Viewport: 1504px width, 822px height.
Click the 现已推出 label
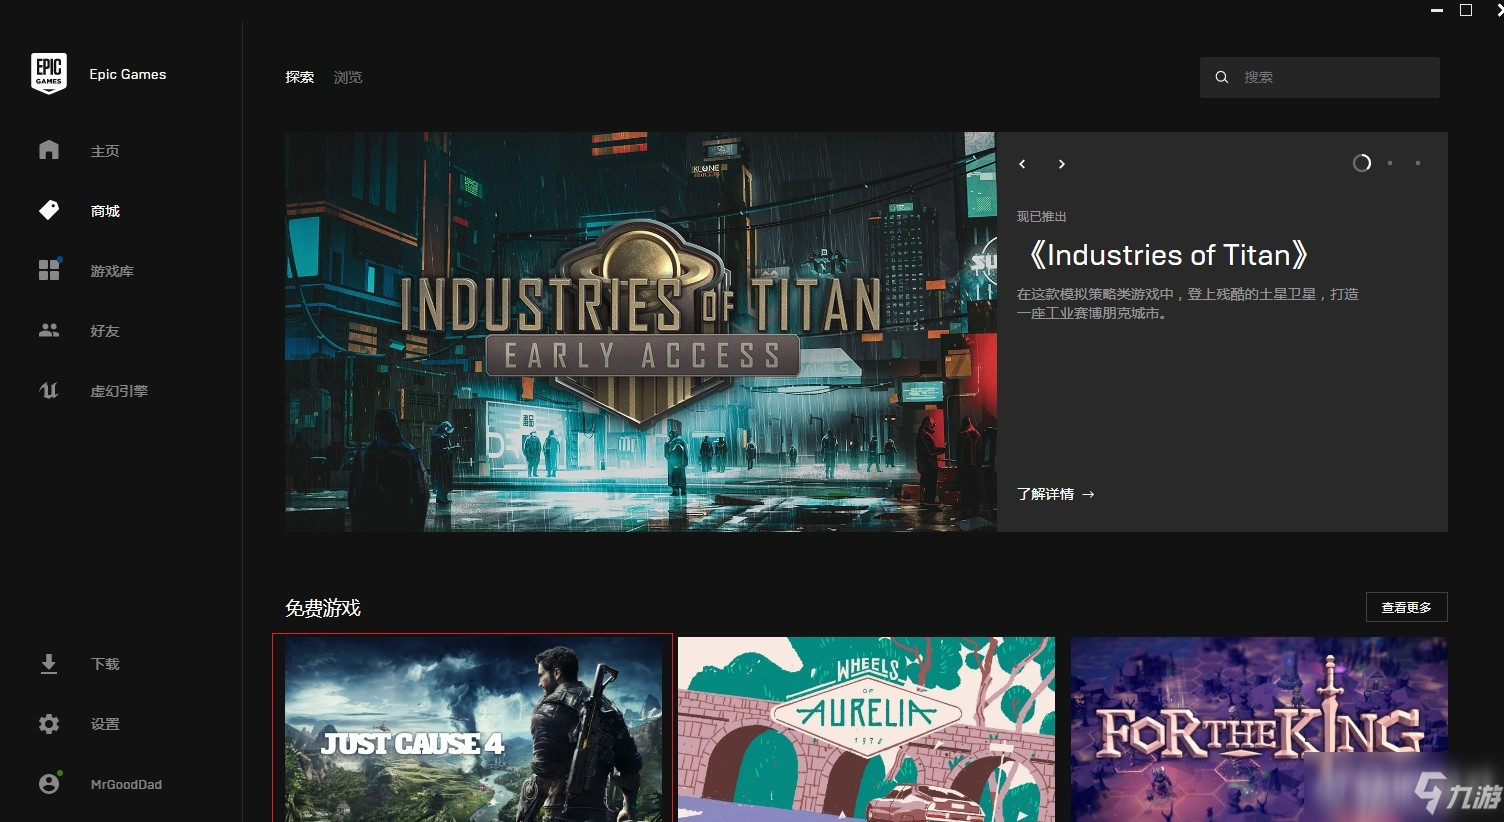[1042, 217]
